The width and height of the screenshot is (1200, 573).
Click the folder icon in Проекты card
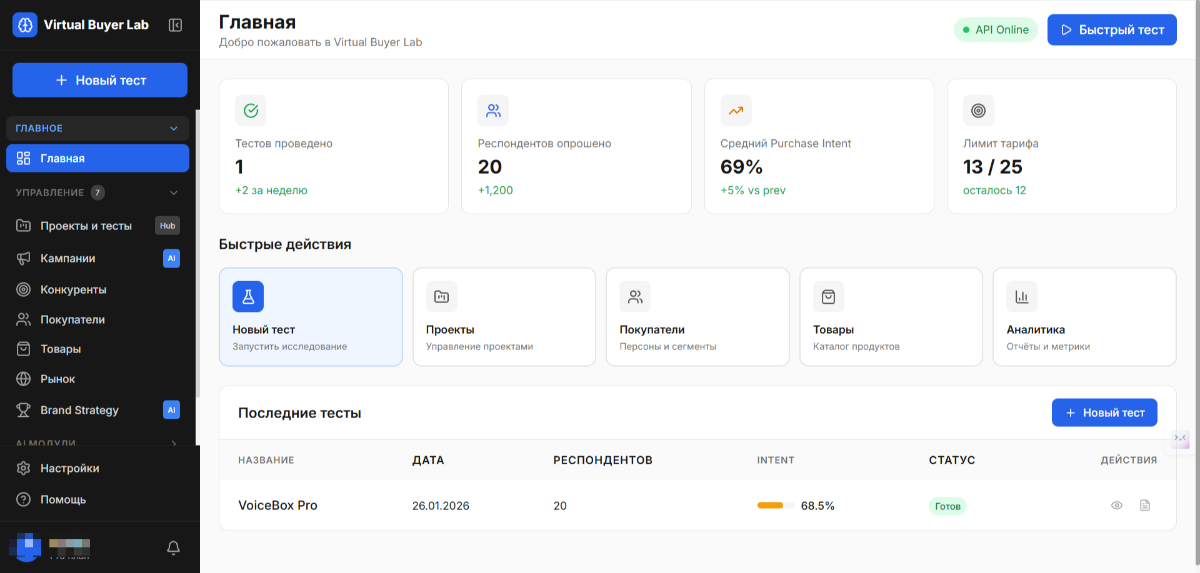click(441, 296)
